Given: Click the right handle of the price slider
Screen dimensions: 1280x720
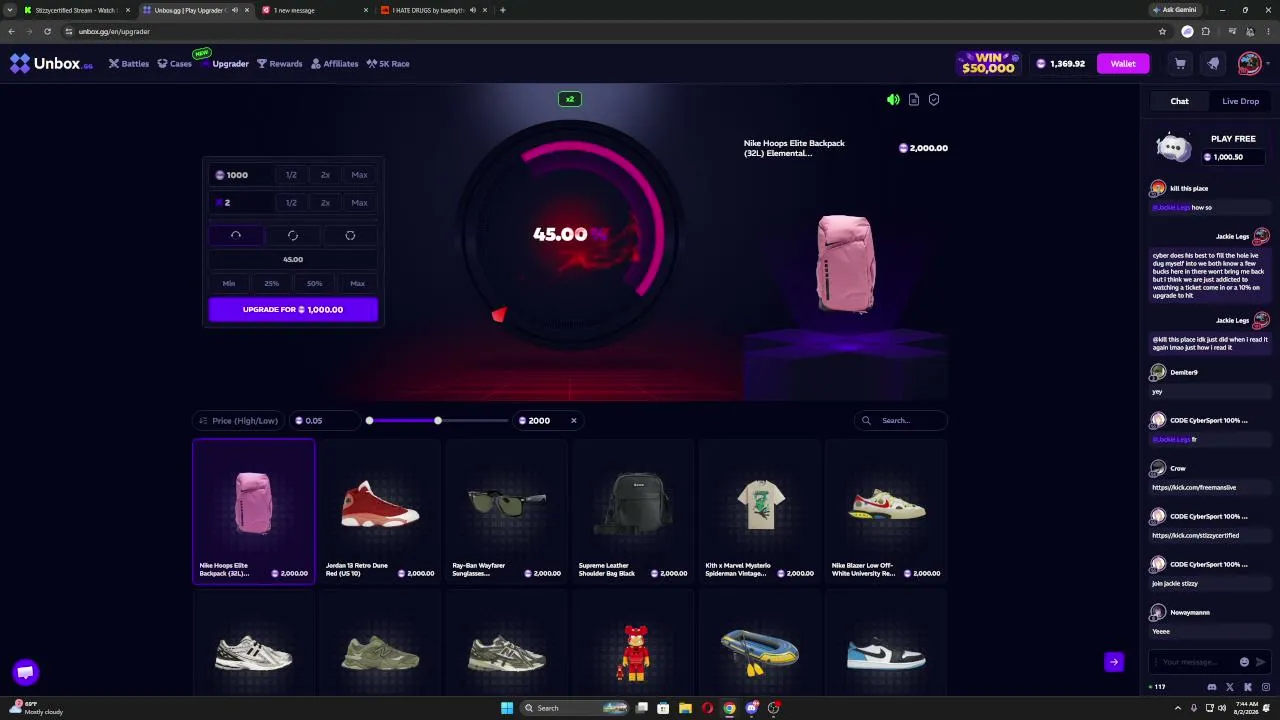Looking at the screenshot, I should tap(437, 421).
